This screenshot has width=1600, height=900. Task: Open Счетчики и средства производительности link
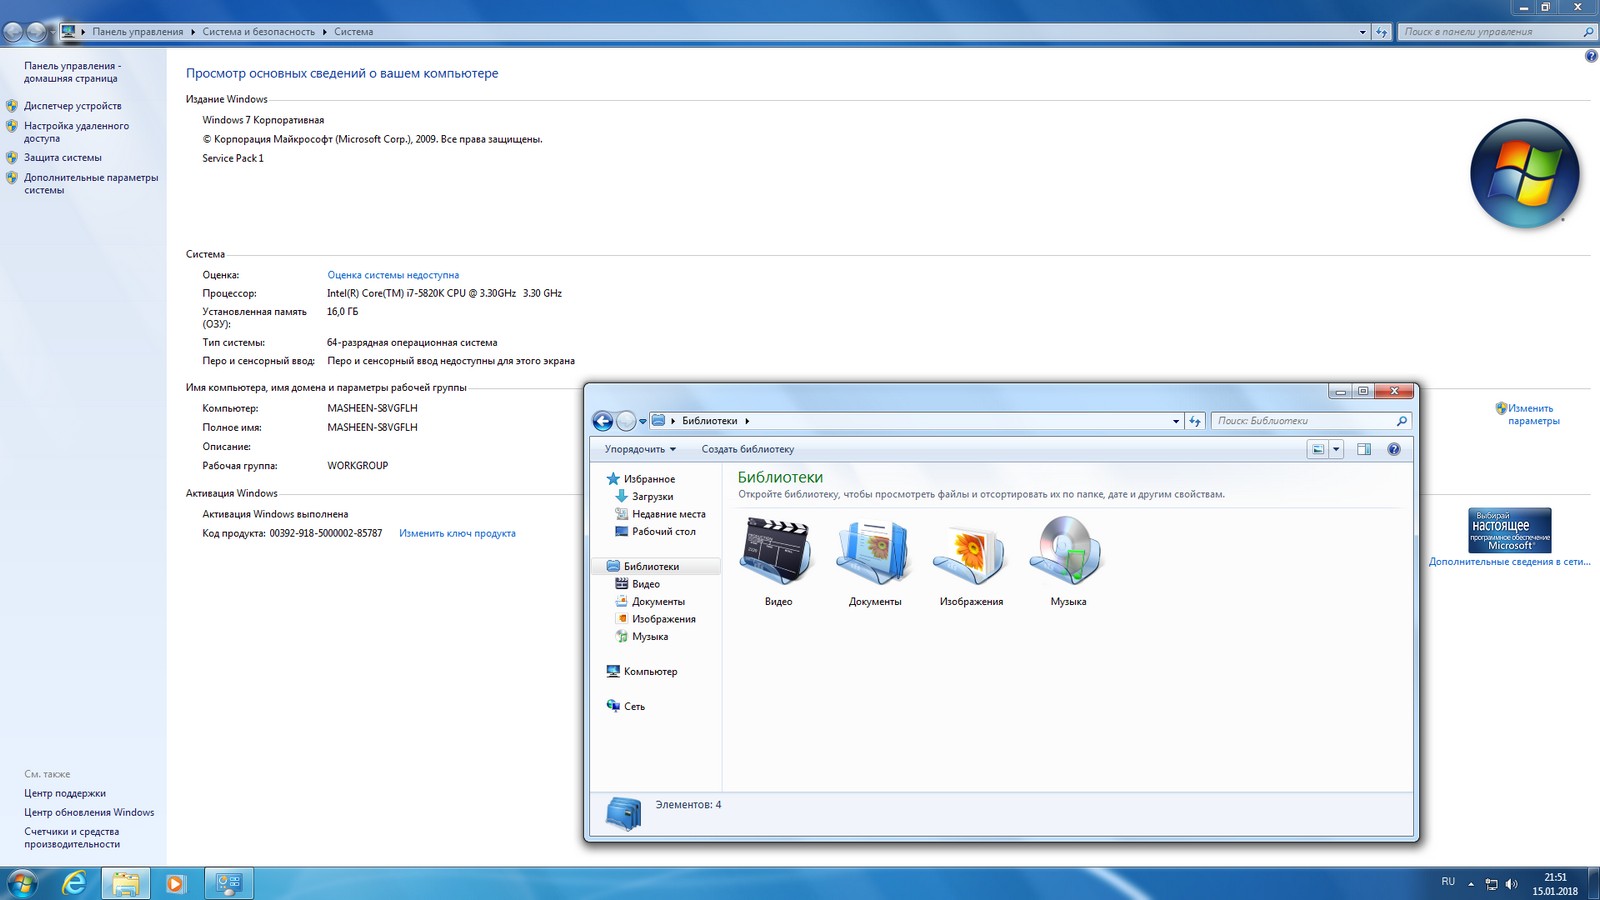tap(72, 838)
